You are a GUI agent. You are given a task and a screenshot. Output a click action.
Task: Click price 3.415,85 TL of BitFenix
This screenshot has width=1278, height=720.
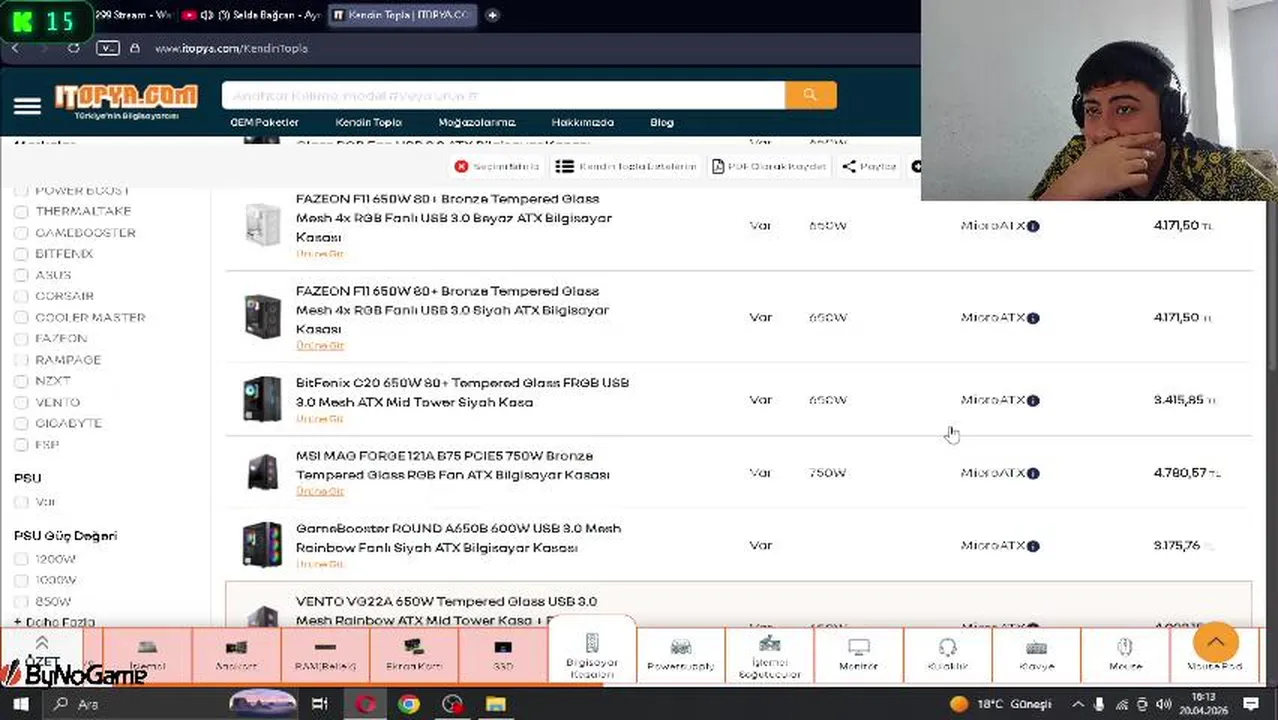[1184, 400]
